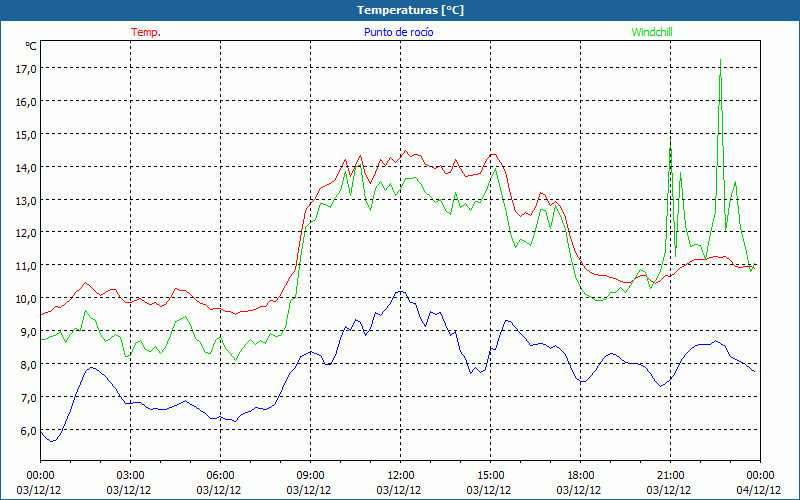Viewport: 800px width, 500px height.
Task: Click the 10,0 y-axis value
Action: pyautogui.click(x=26, y=298)
